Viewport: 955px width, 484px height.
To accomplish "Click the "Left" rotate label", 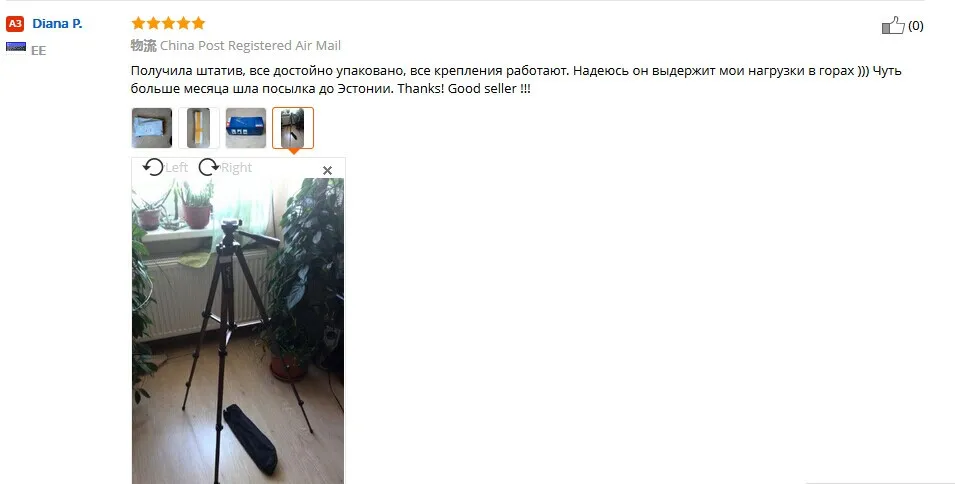I will click(177, 167).
